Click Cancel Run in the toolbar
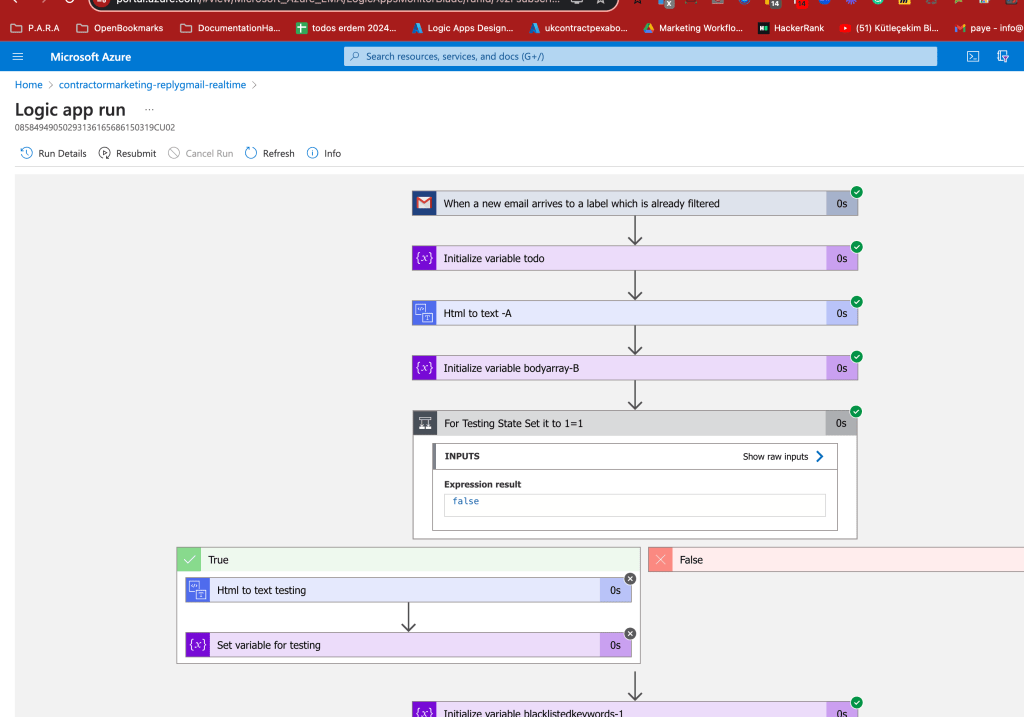Image resolution: width=1024 pixels, height=717 pixels. (x=200, y=153)
